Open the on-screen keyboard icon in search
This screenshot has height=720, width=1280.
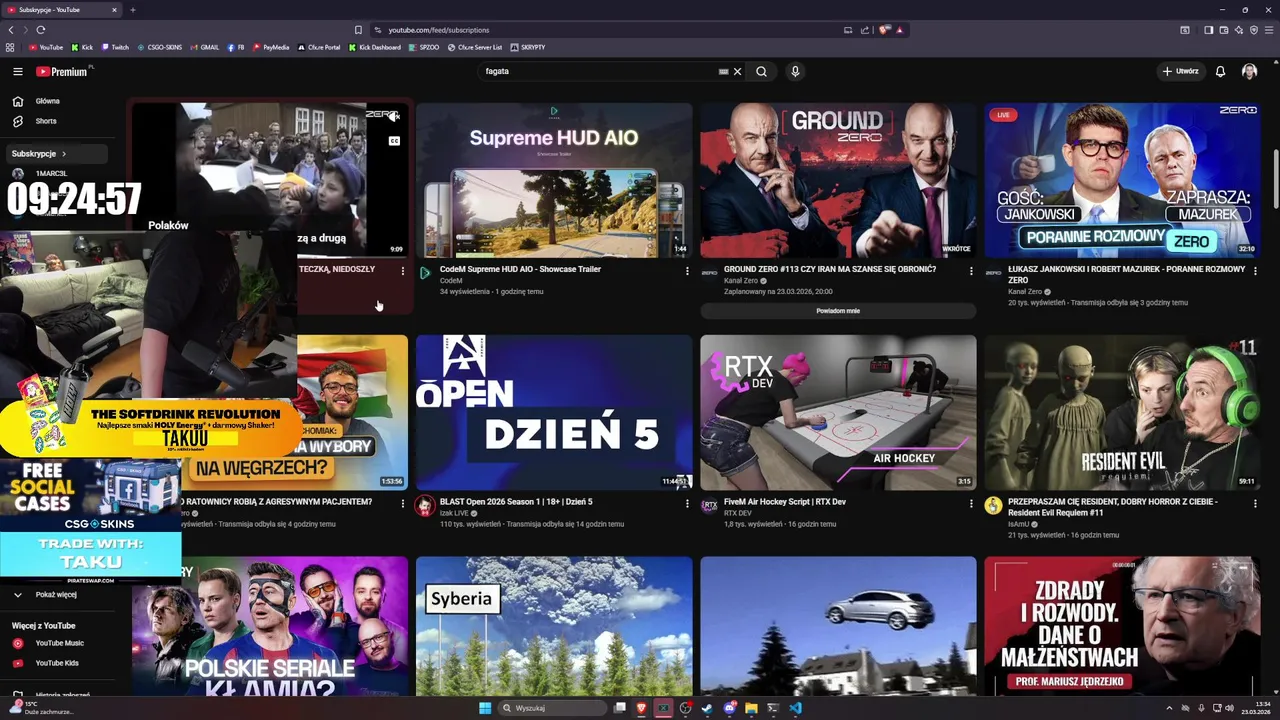tap(723, 71)
